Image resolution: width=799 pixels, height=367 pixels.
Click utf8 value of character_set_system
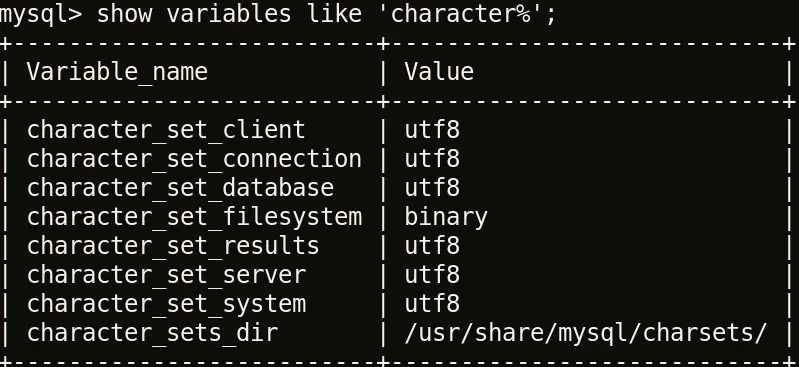tap(432, 304)
